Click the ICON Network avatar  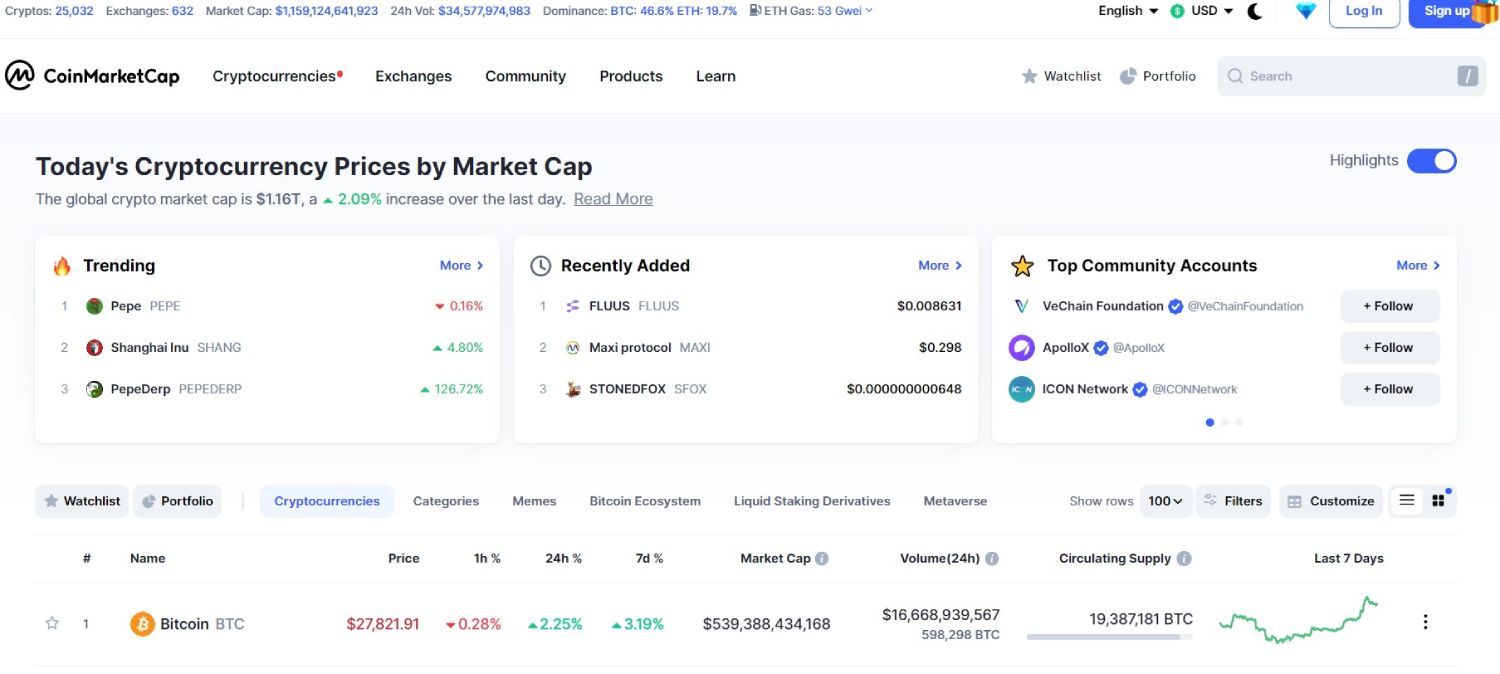point(1021,389)
